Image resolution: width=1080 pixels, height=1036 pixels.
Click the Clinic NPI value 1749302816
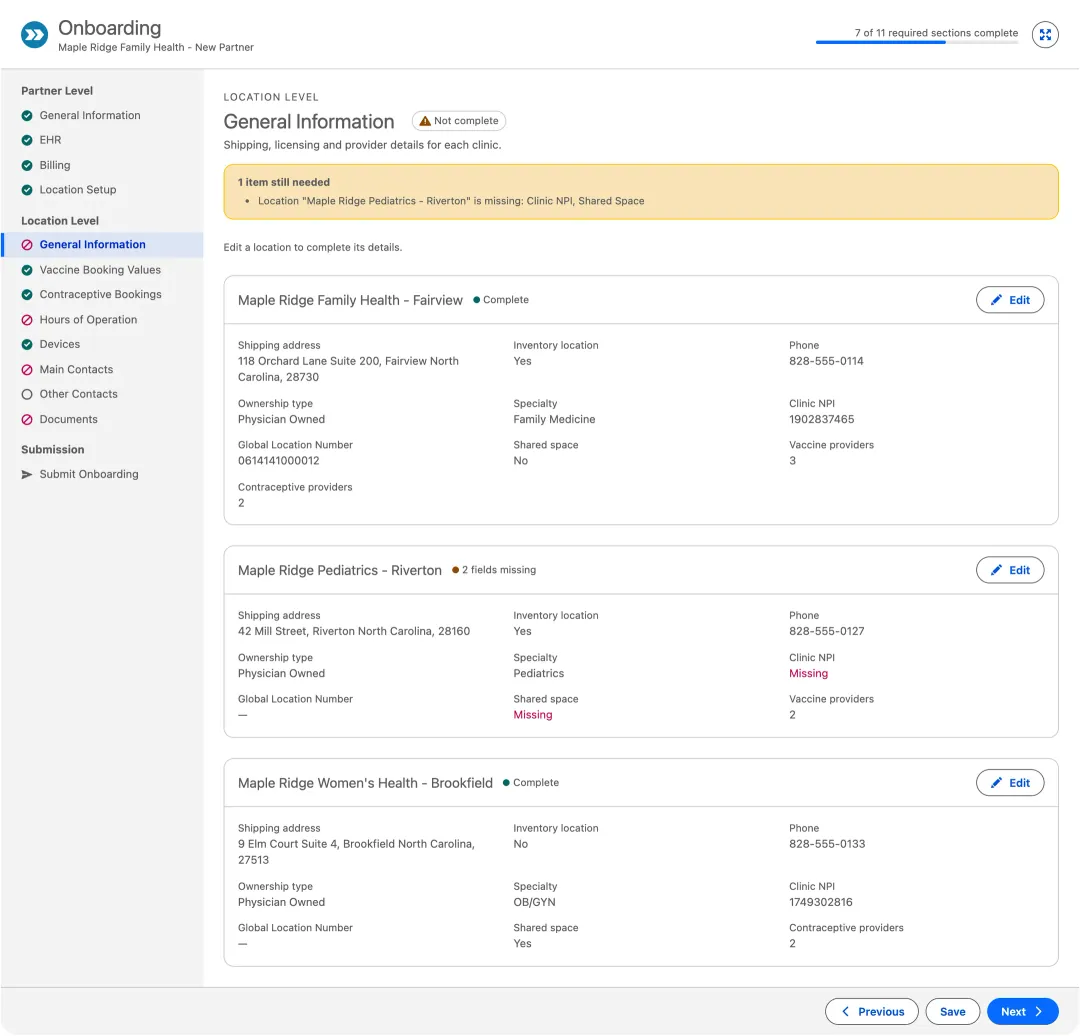[x=821, y=903]
